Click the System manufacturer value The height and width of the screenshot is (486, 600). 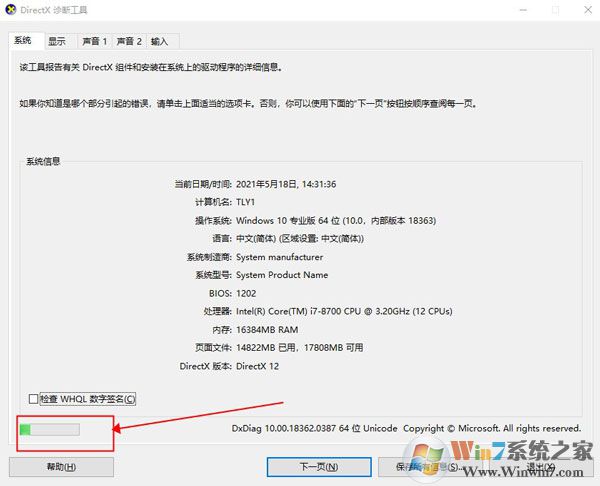point(279,257)
